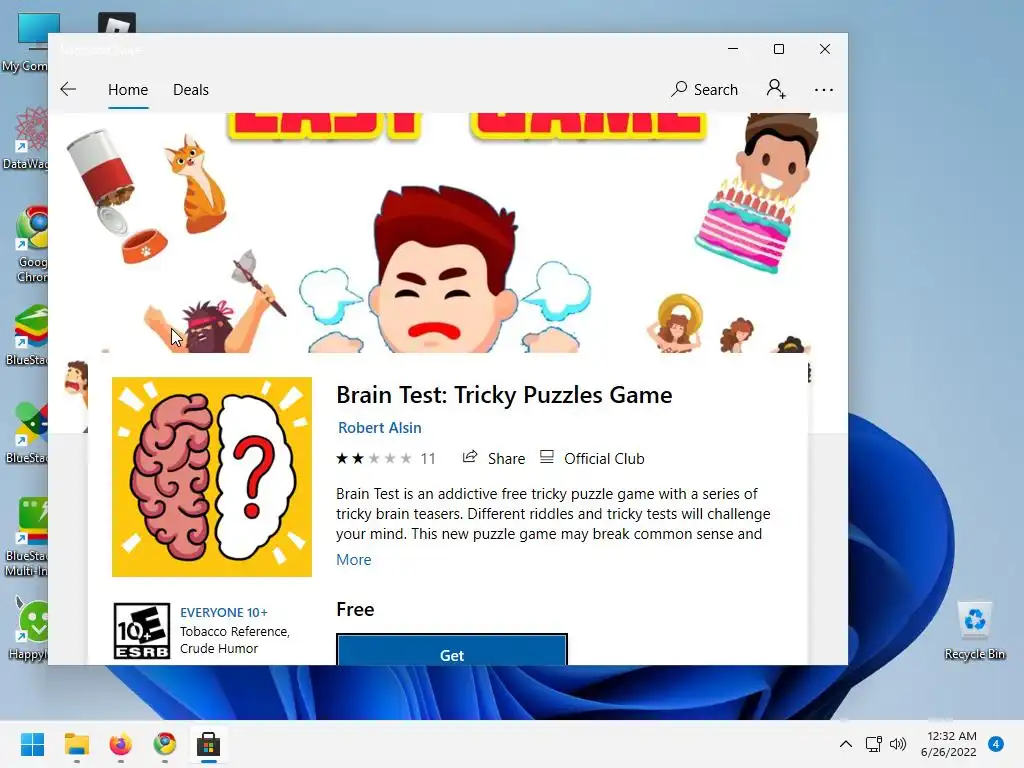Share the Brain Test app
1024x768 pixels.
[x=494, y=458]
